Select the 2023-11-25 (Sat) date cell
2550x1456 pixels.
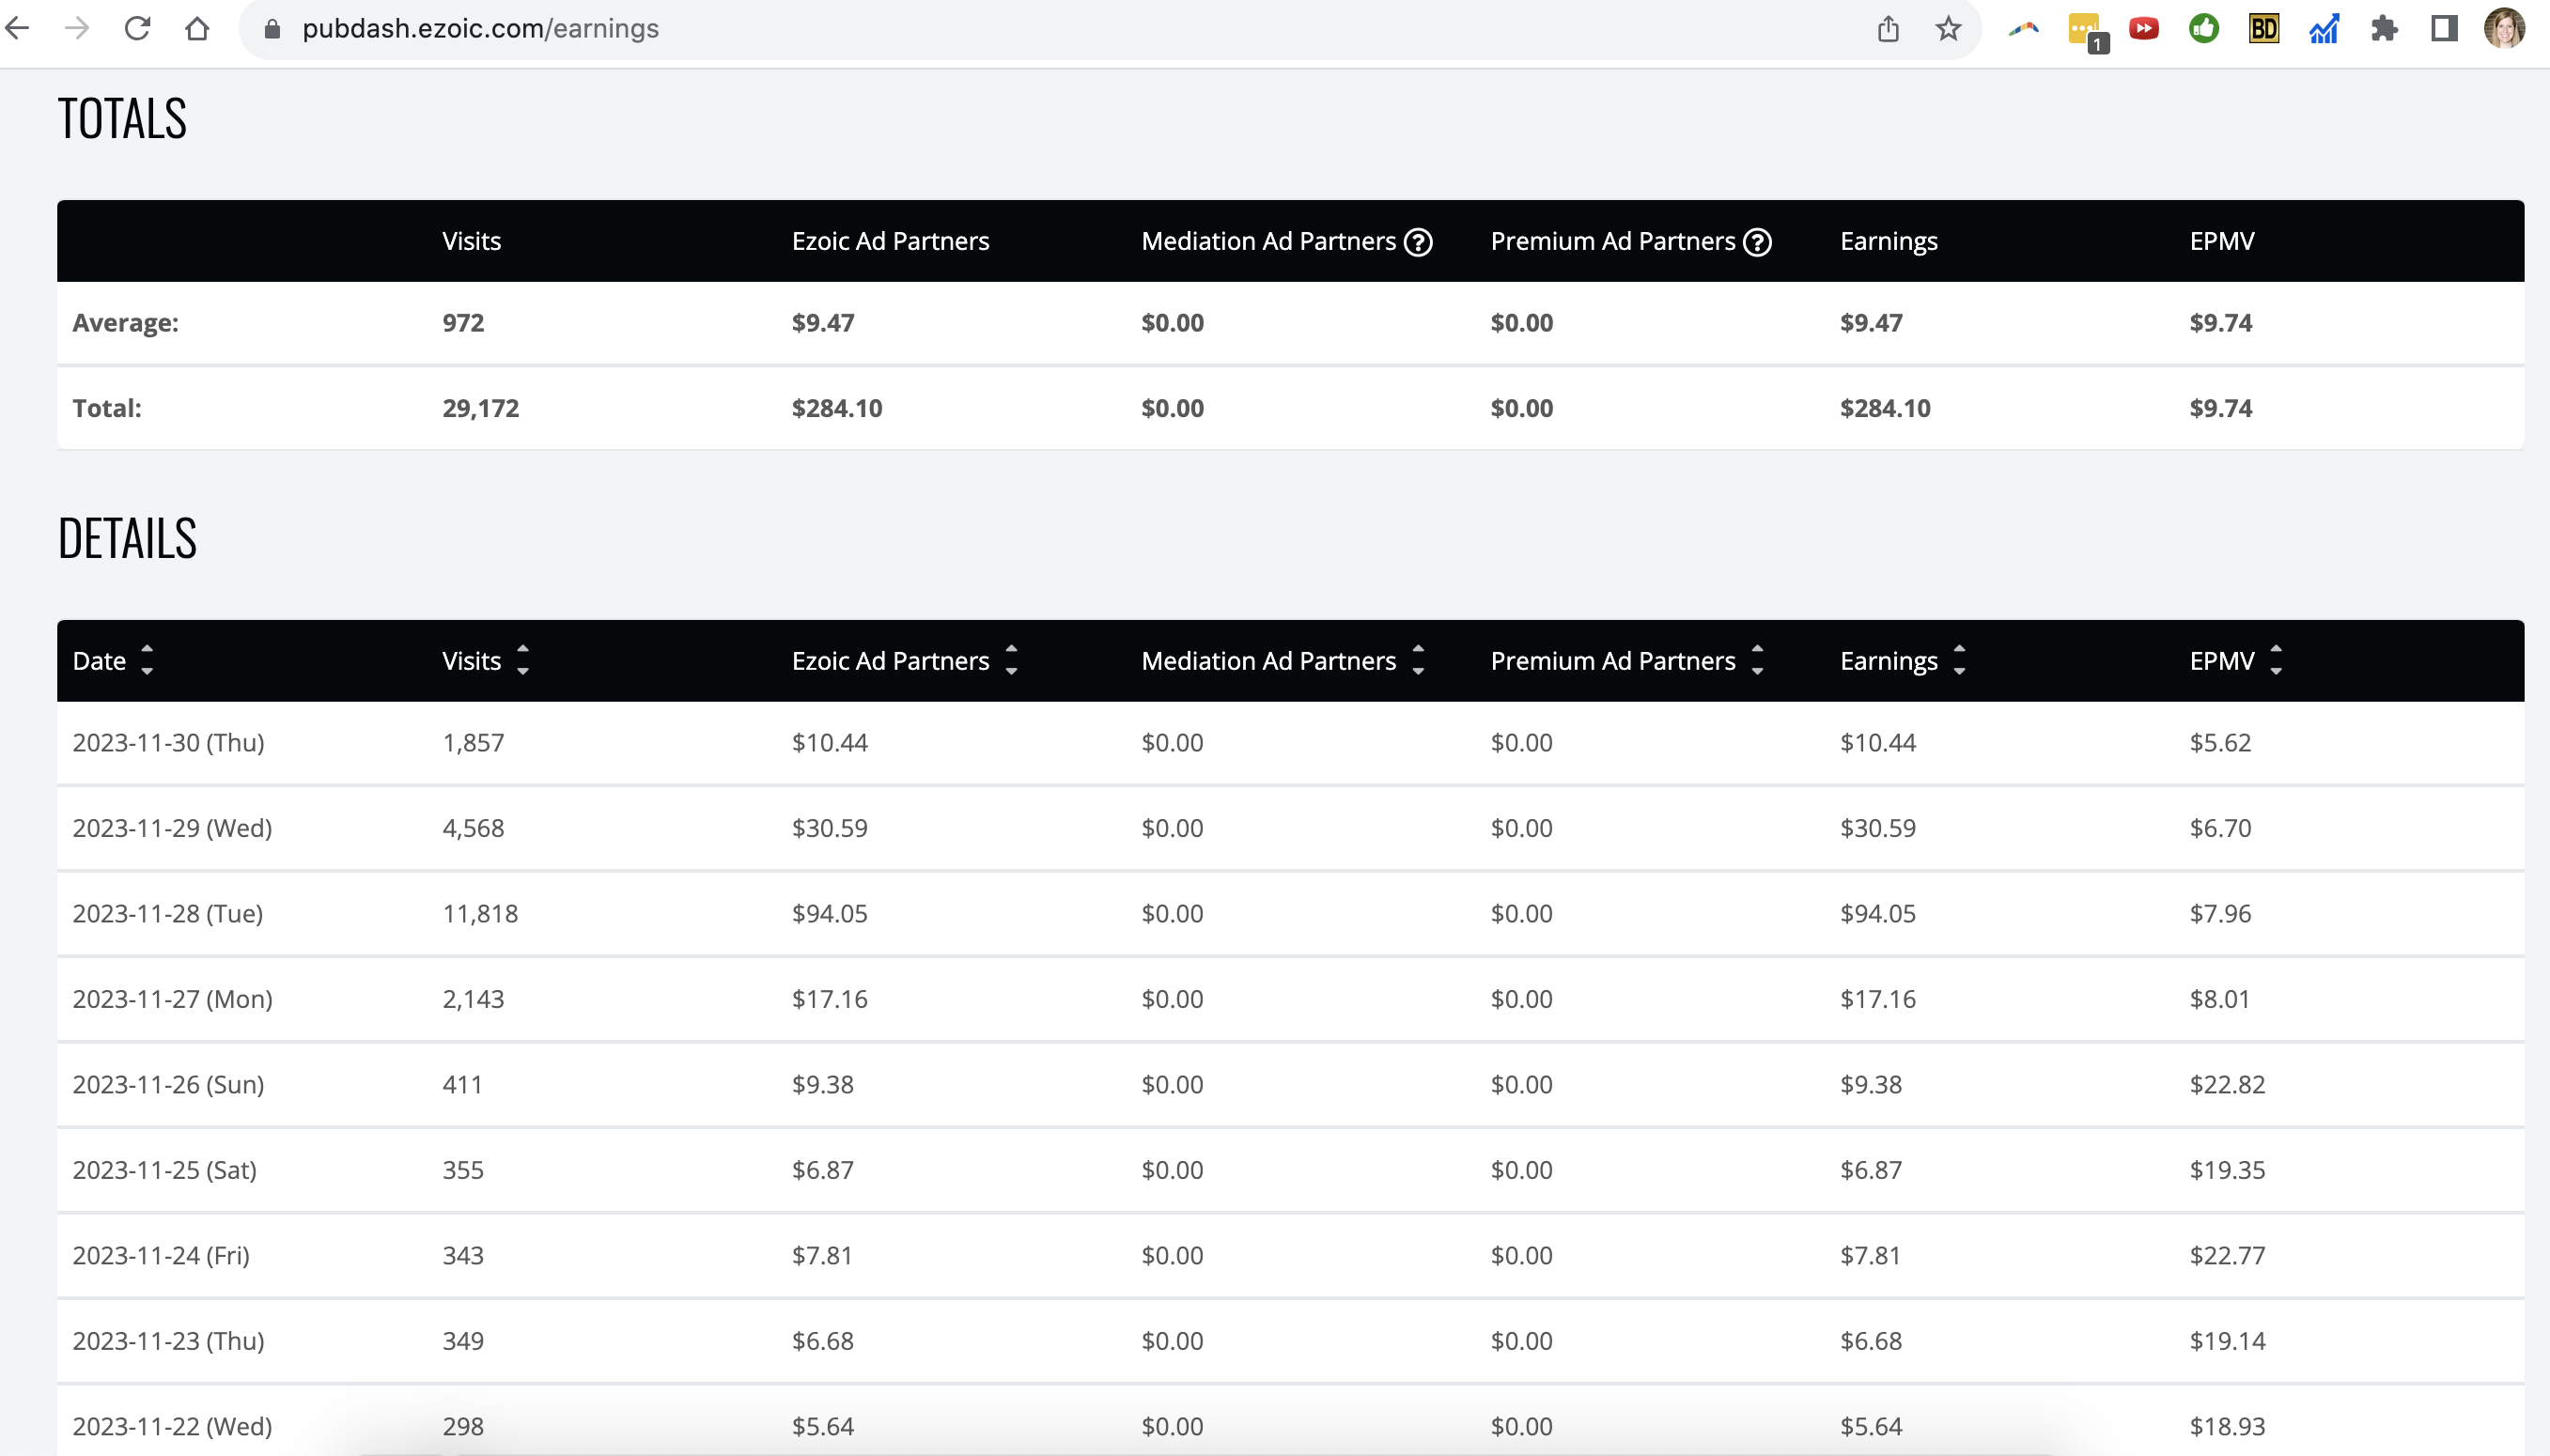pyautogui.click(x=164, y=1169)
